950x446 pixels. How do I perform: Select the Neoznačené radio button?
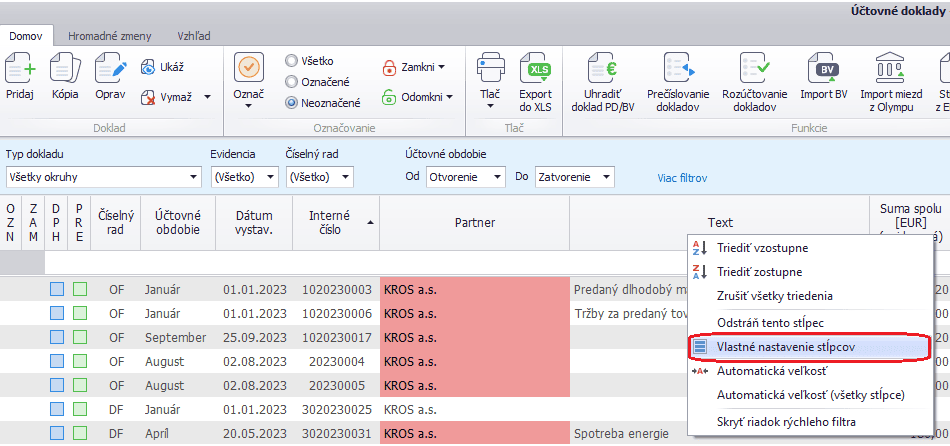click(292, 101)
